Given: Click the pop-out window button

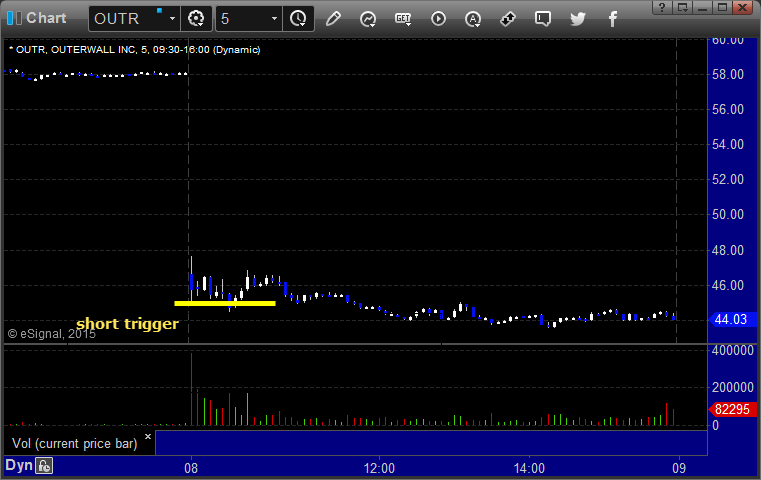Looking at the screenshot, I should click(683, 7).
